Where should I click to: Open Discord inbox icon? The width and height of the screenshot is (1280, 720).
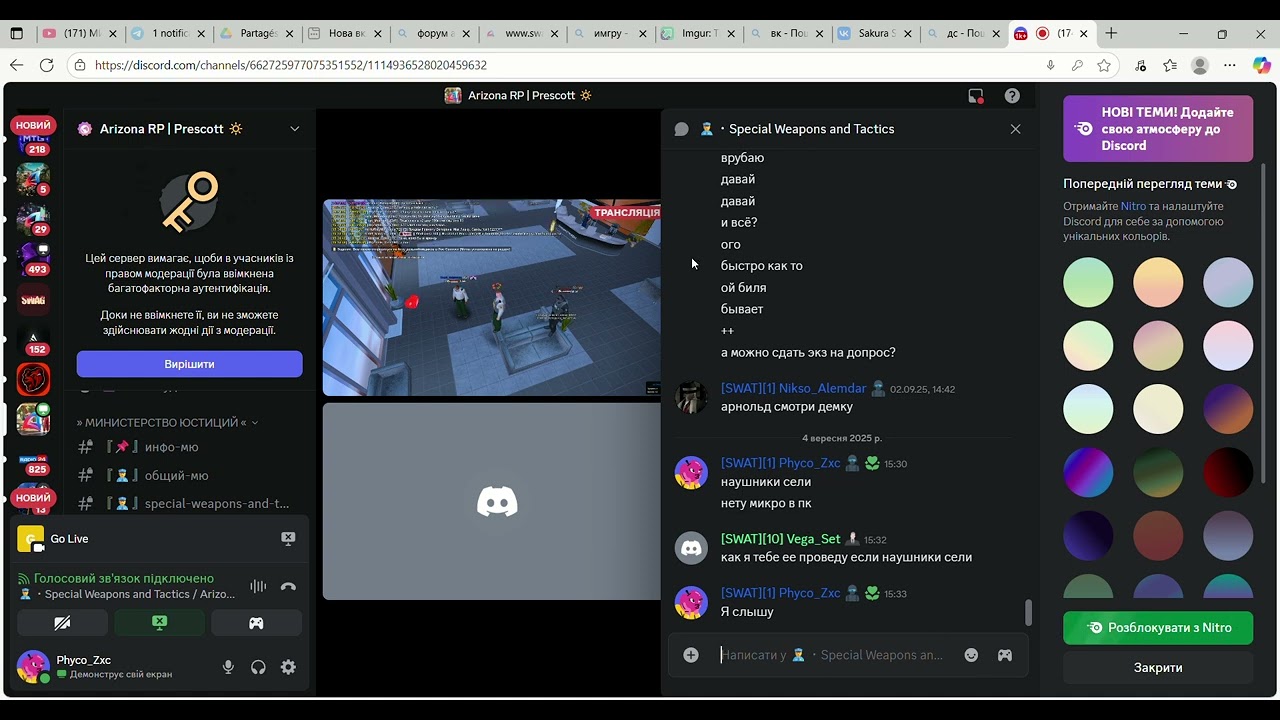(x=976, y=96)
